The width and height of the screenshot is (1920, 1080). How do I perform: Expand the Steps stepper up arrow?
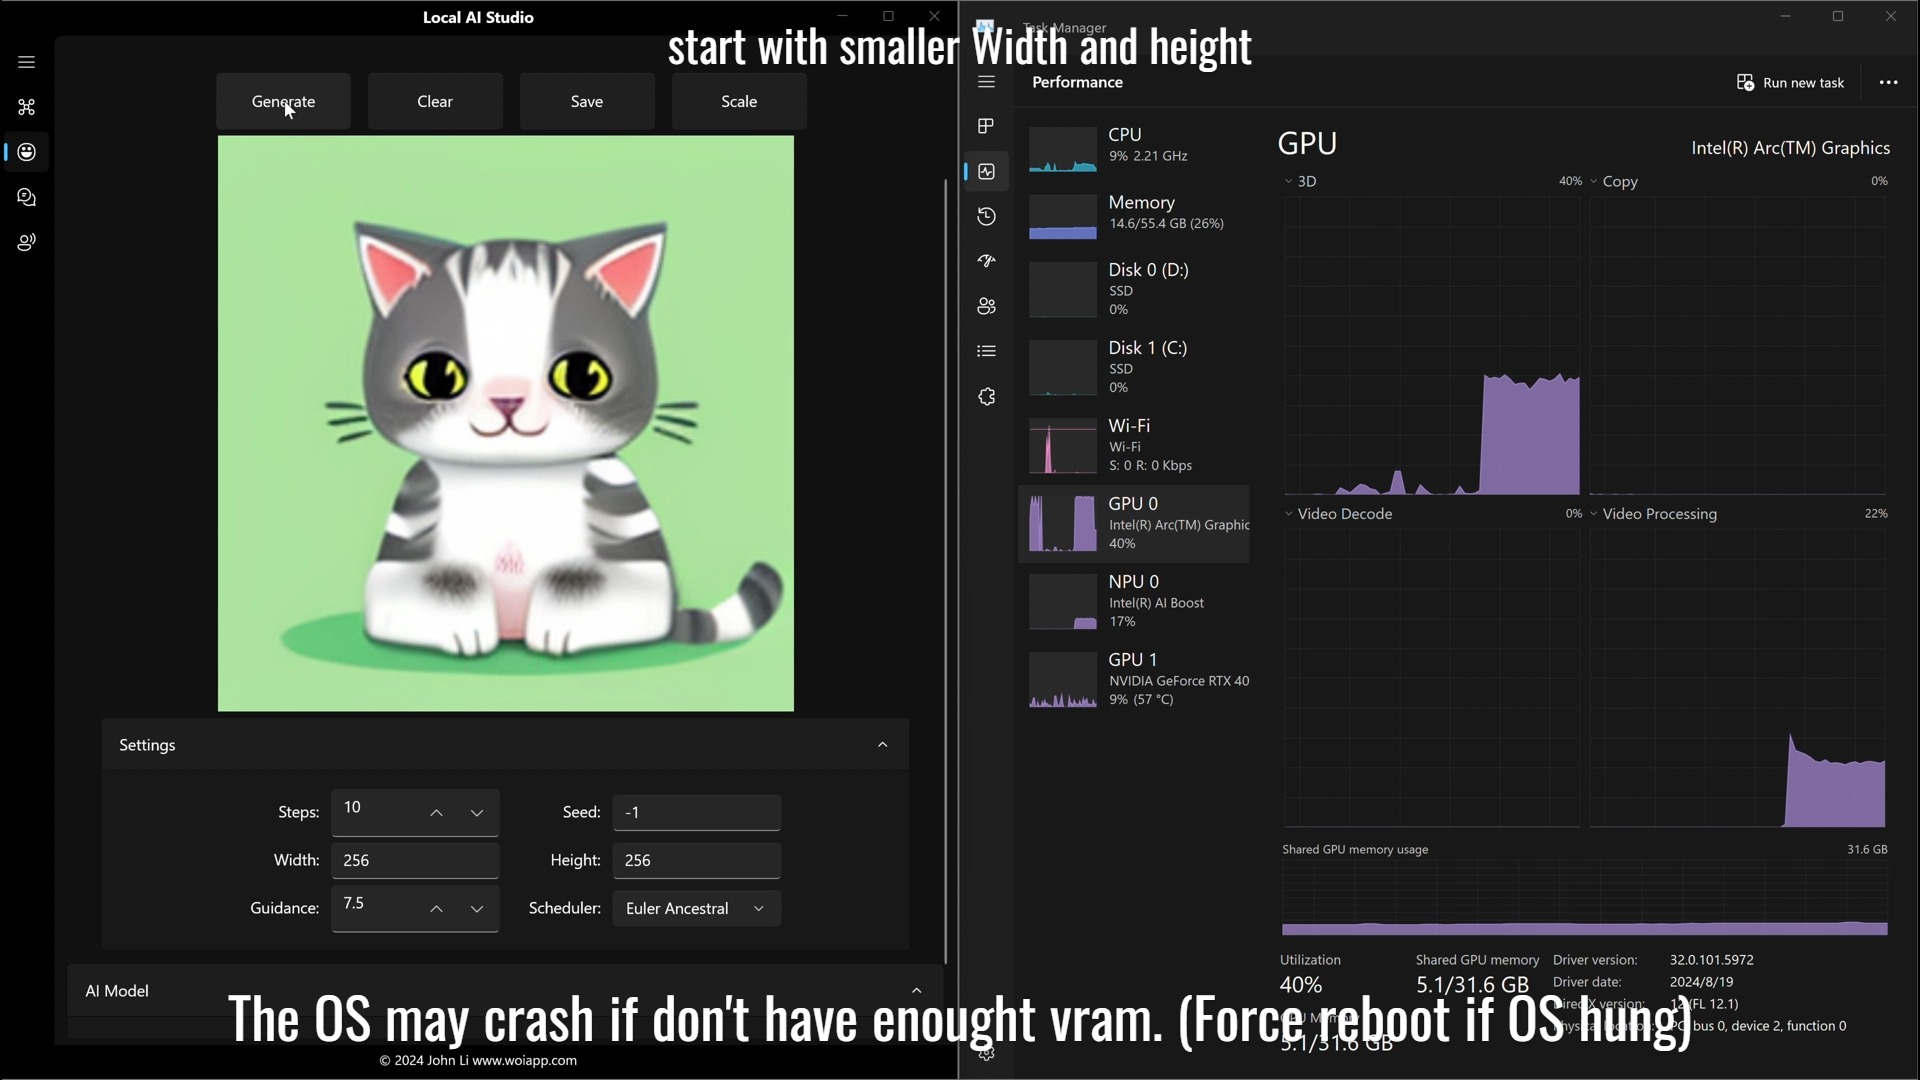click(436, 811)
